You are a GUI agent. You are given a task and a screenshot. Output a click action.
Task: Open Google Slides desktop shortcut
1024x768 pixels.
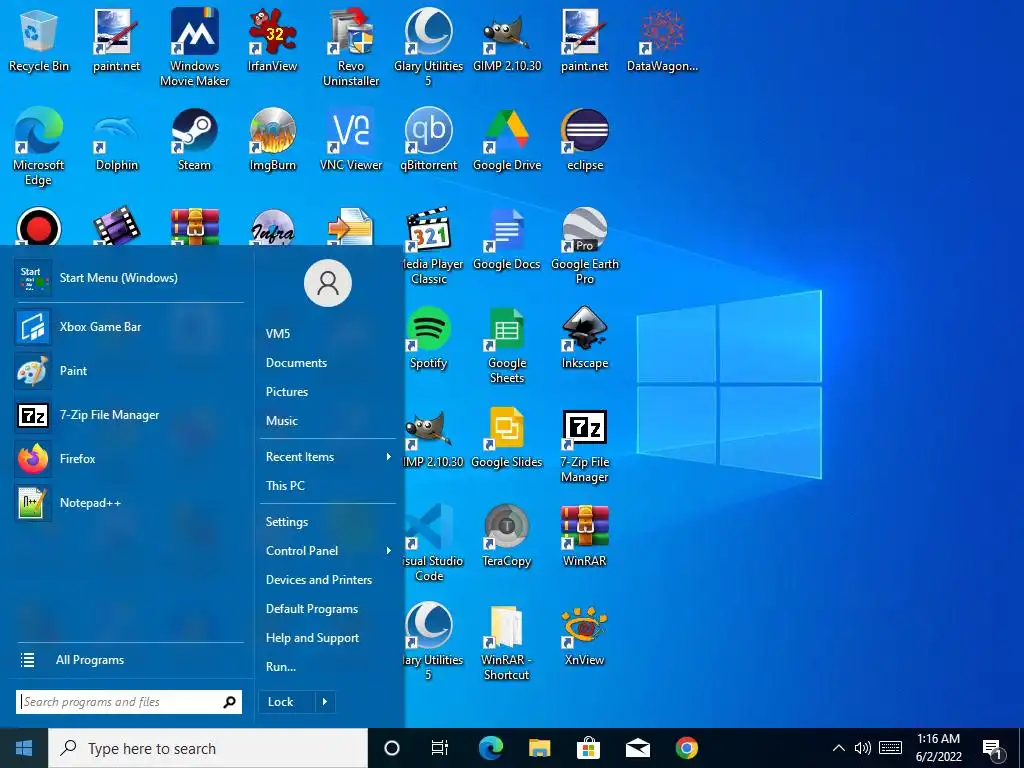coord(507,438)
